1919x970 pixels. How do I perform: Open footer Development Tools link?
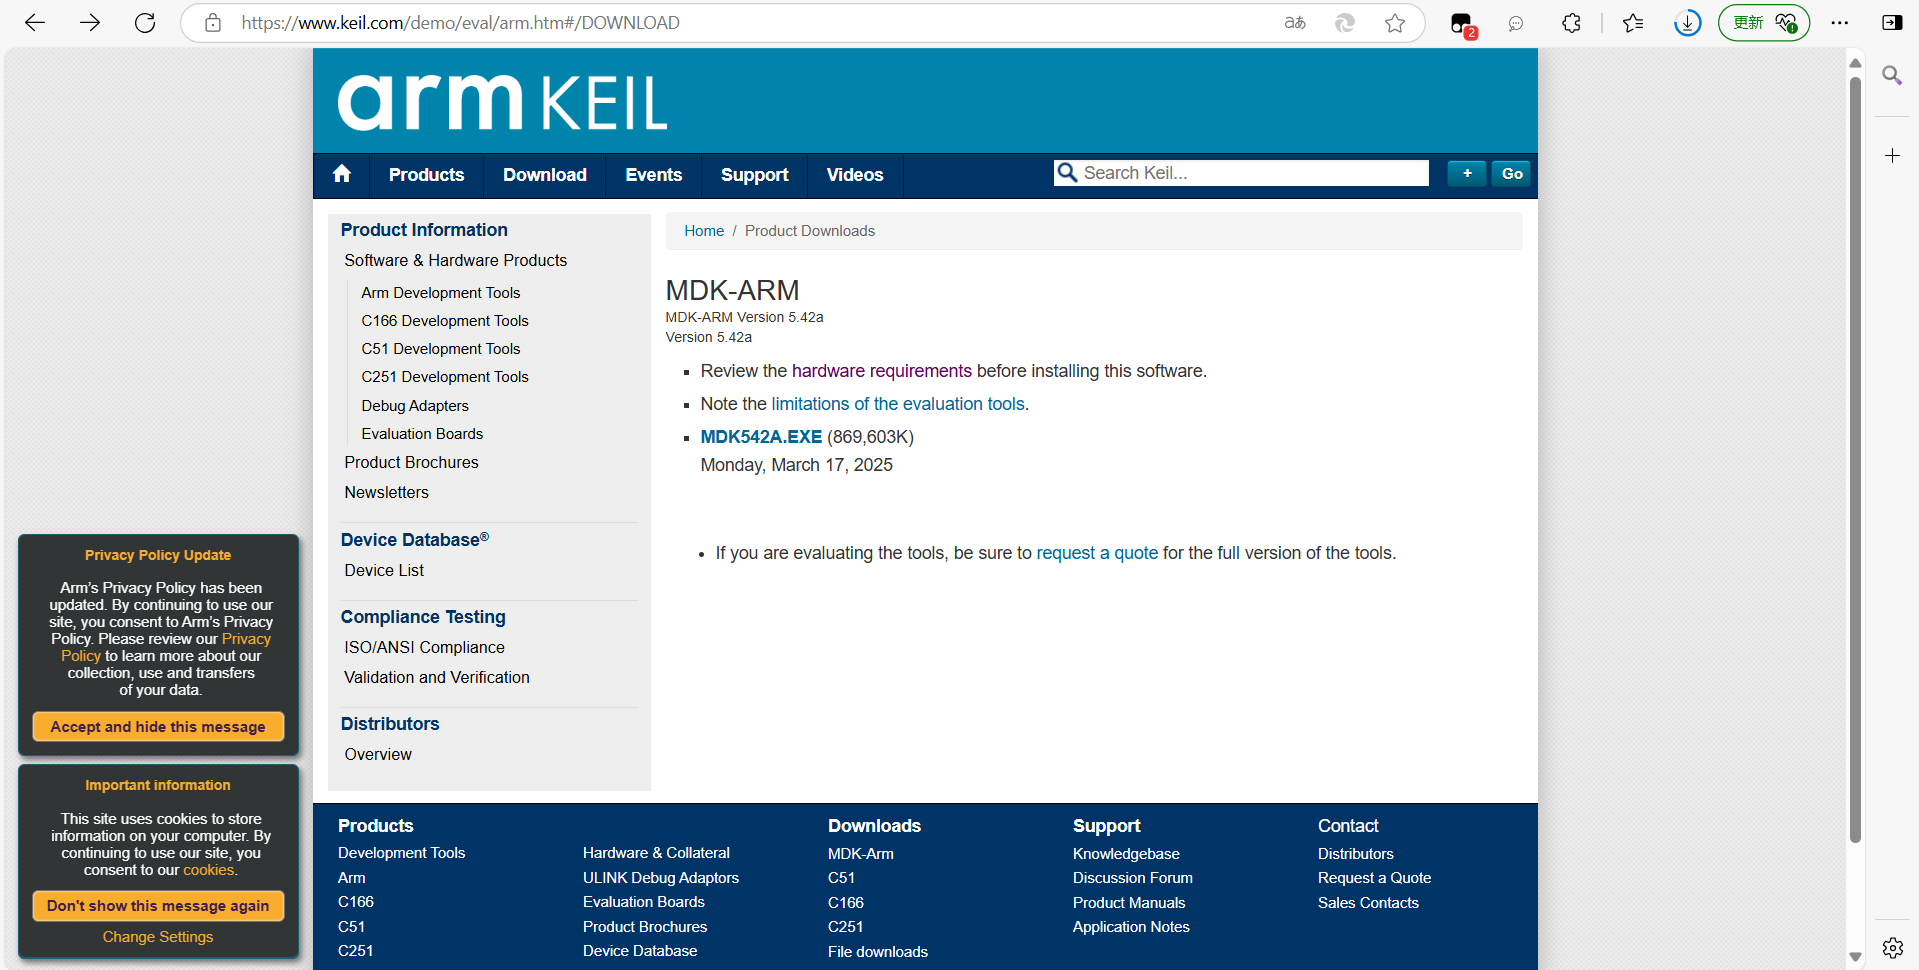pyautogui.click(x=401, y=853)
